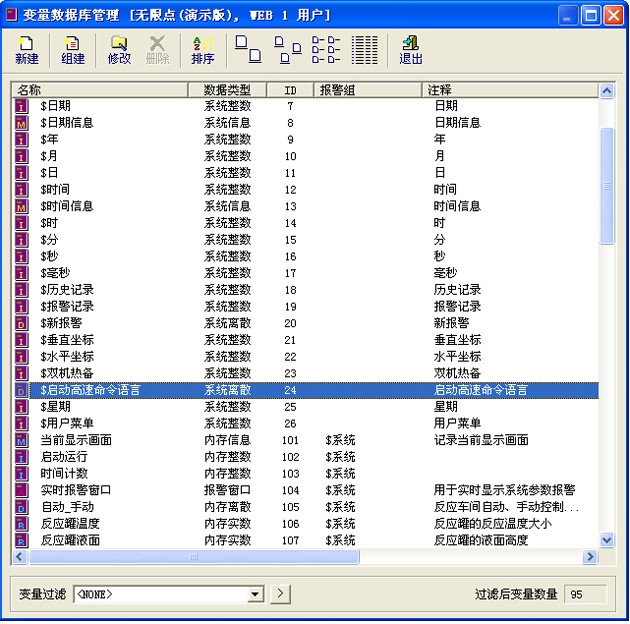
Task: Click the horizontal scrollbar thumb
Action: tap(194, 556)
